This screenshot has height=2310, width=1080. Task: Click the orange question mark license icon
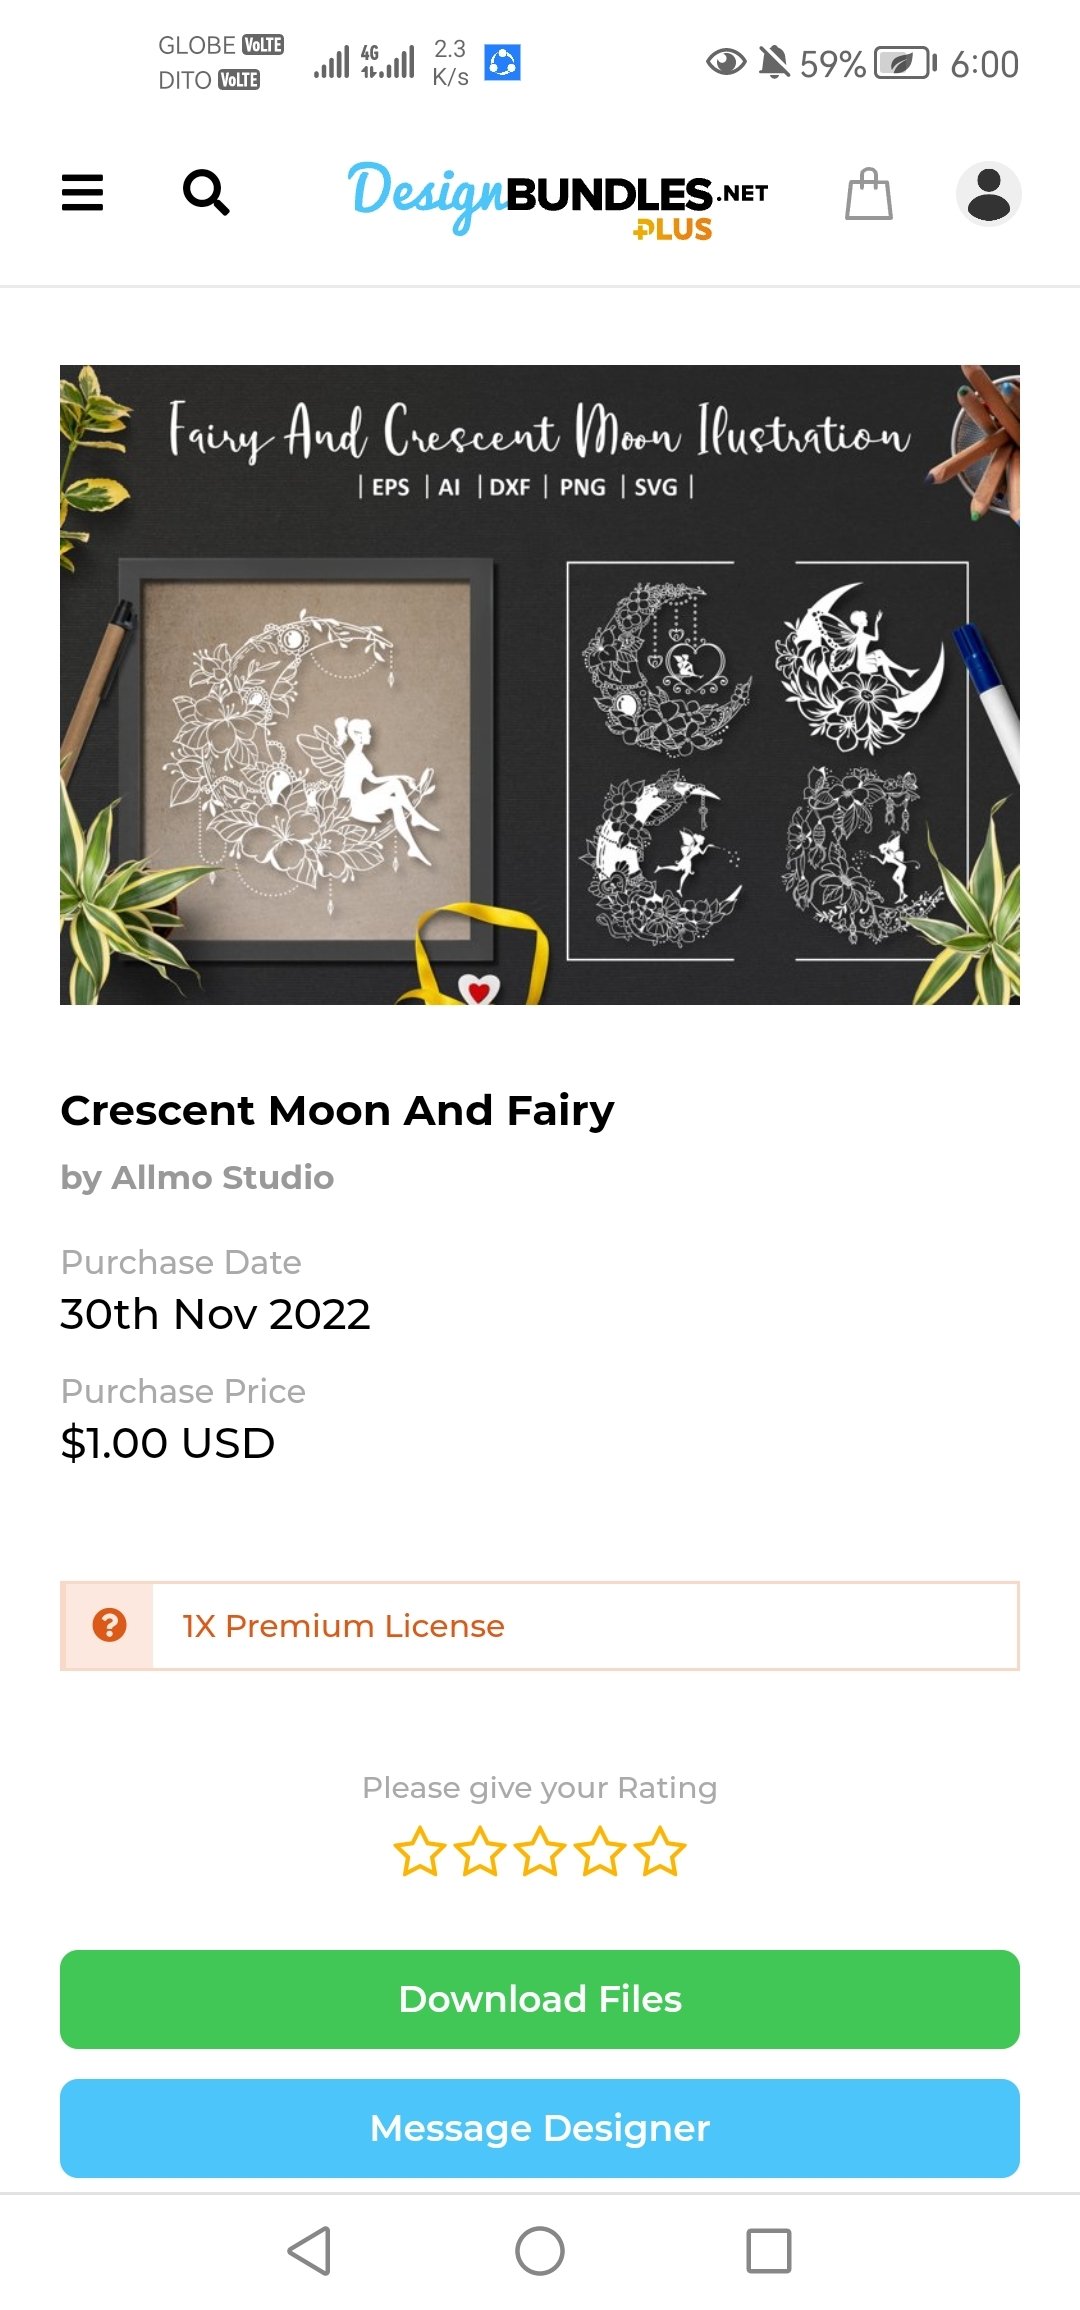[109, 1625]
